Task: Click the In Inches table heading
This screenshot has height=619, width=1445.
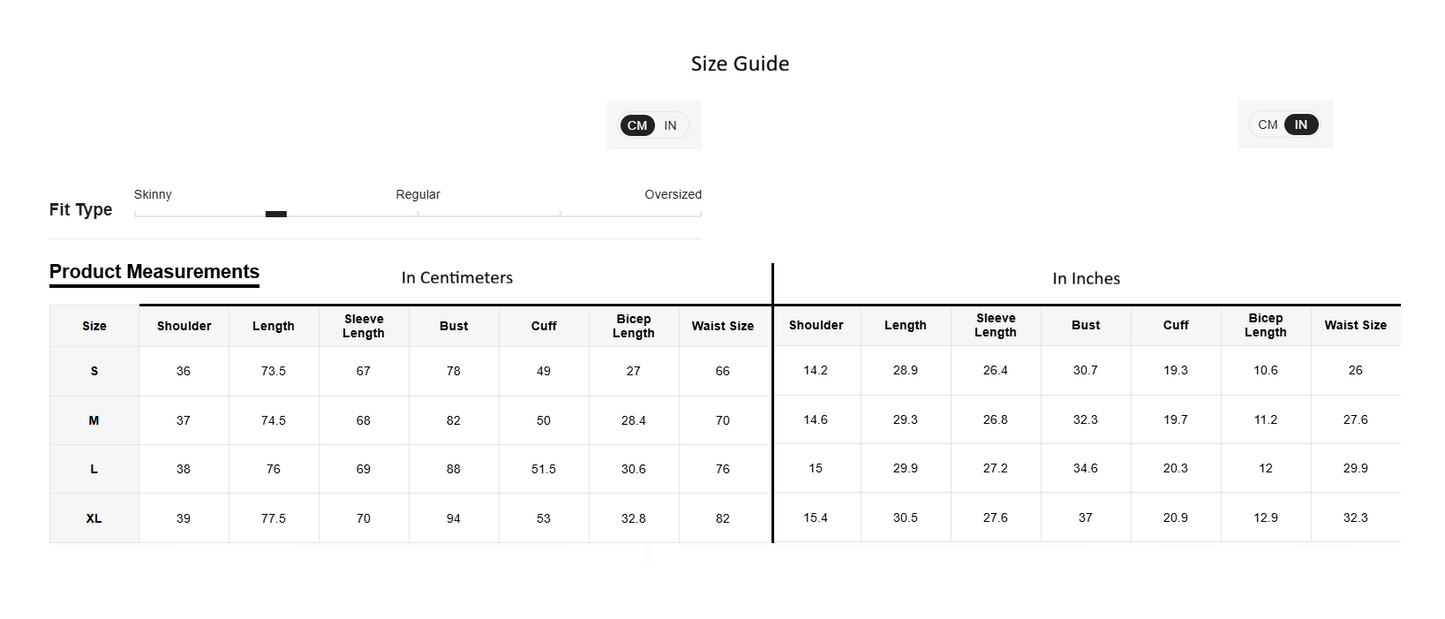Action: click(x=1086, y=279)
